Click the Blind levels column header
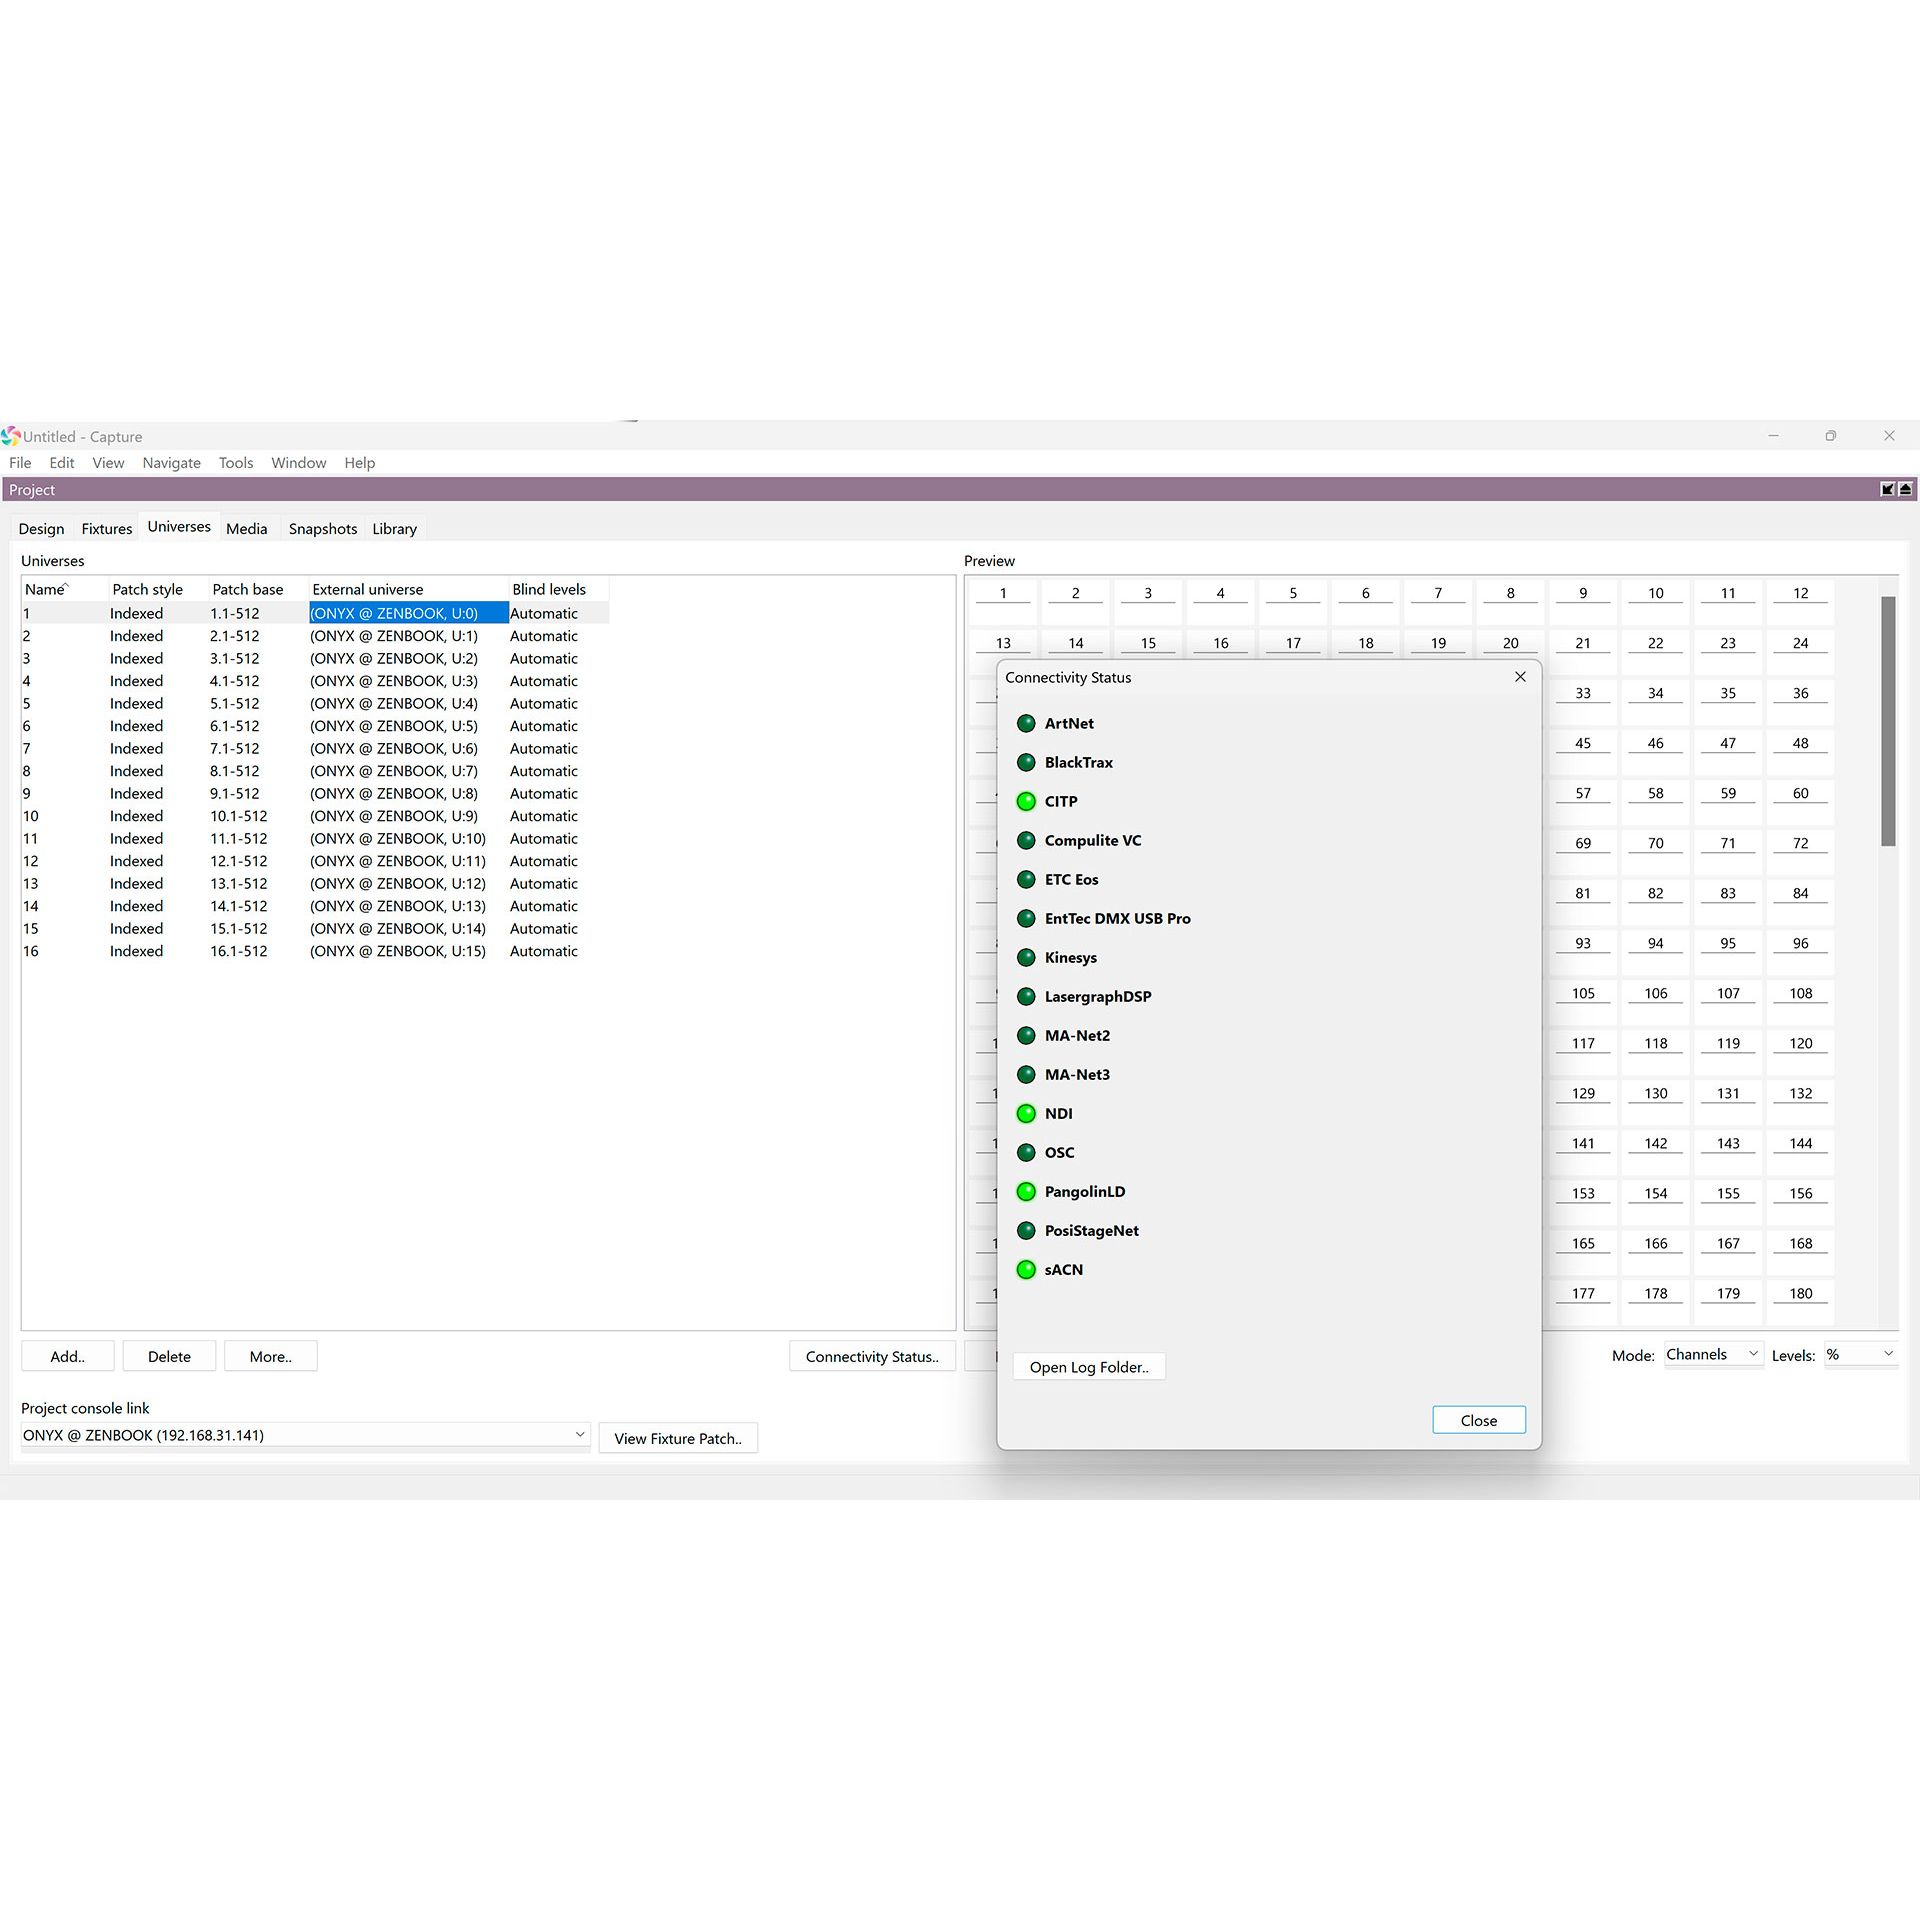1920x1920 pixels. point(558,589)
